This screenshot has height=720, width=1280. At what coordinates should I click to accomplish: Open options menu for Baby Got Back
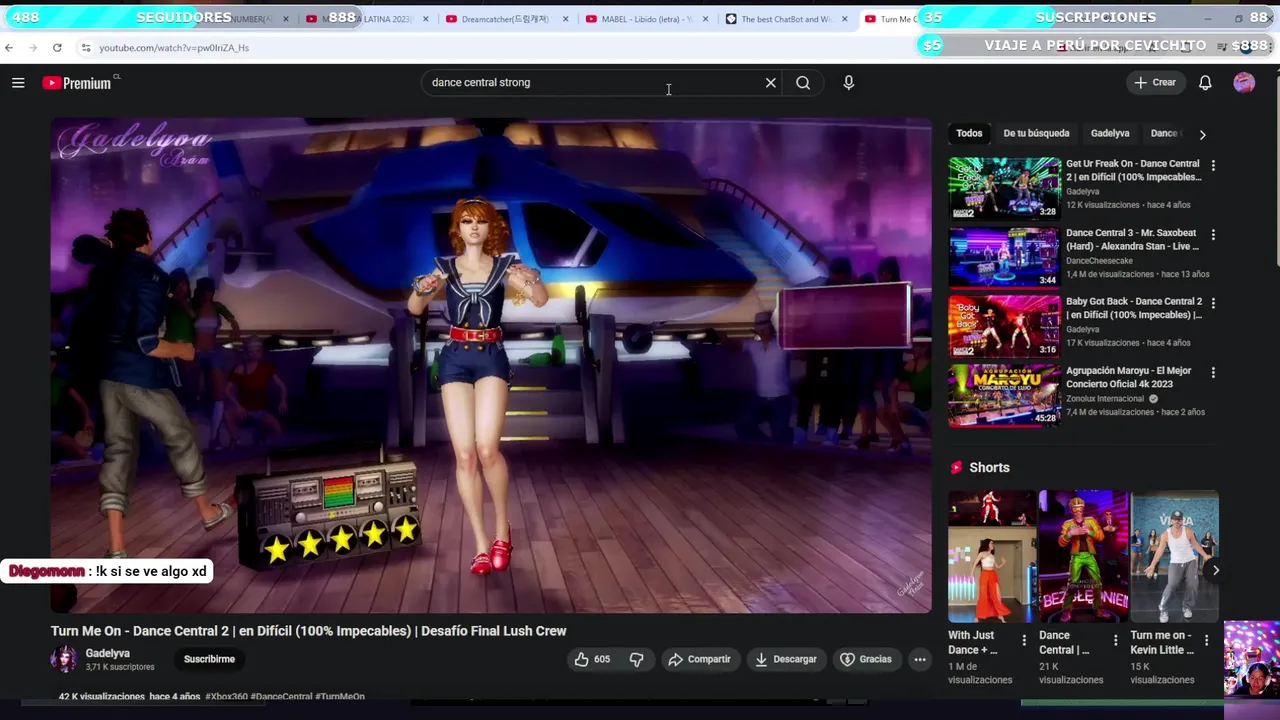click(1213, 304)
